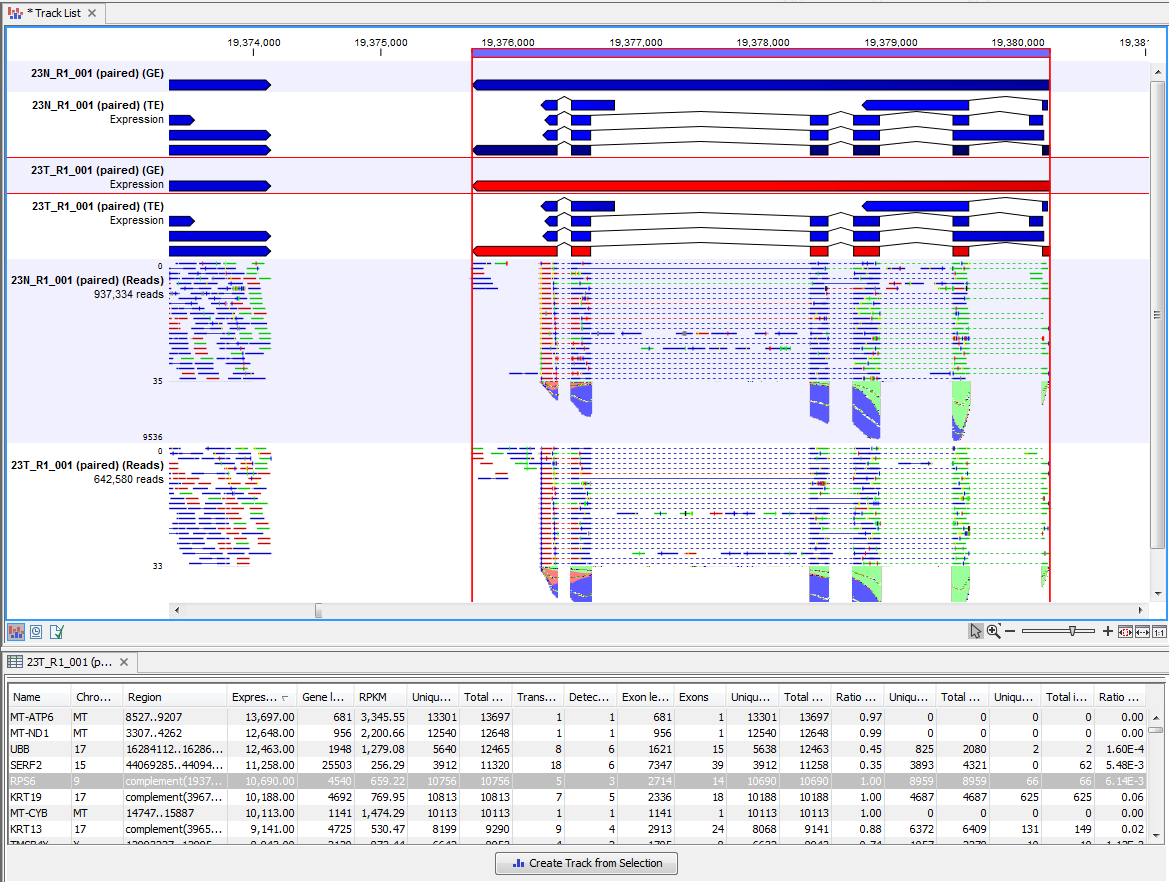
Task: Open the History view via clock icon
Action: click(x=34, y=631)
